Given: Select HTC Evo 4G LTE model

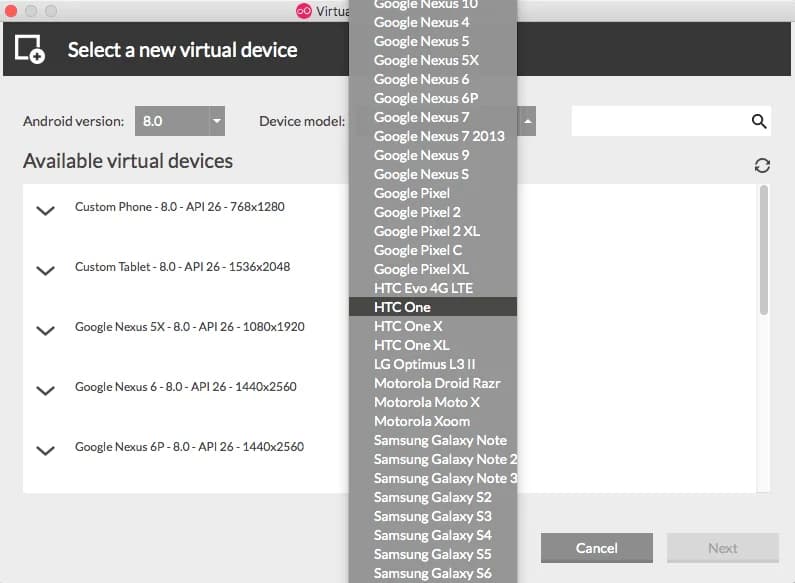Looking at the screenshot, I should point(433,288).
